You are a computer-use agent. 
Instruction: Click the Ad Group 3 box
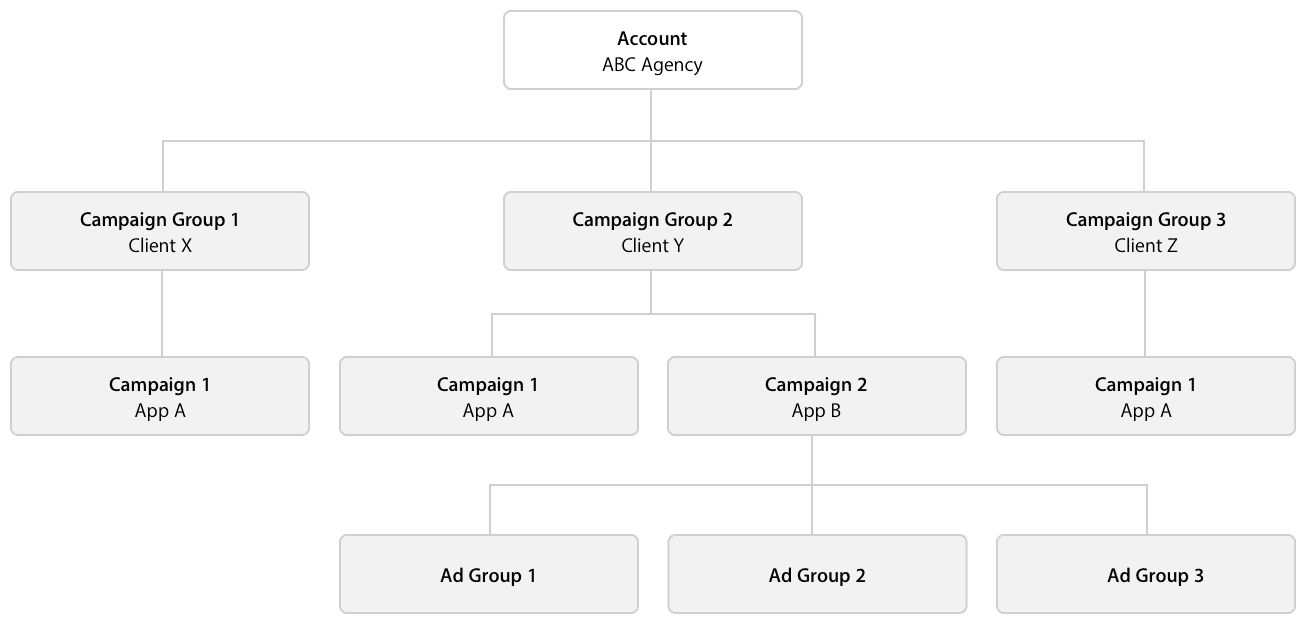coord(1145,575)
